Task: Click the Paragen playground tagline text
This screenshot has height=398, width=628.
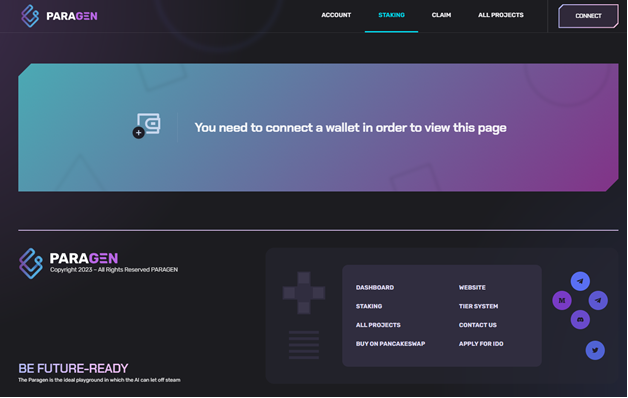Action: pos(99,380)
